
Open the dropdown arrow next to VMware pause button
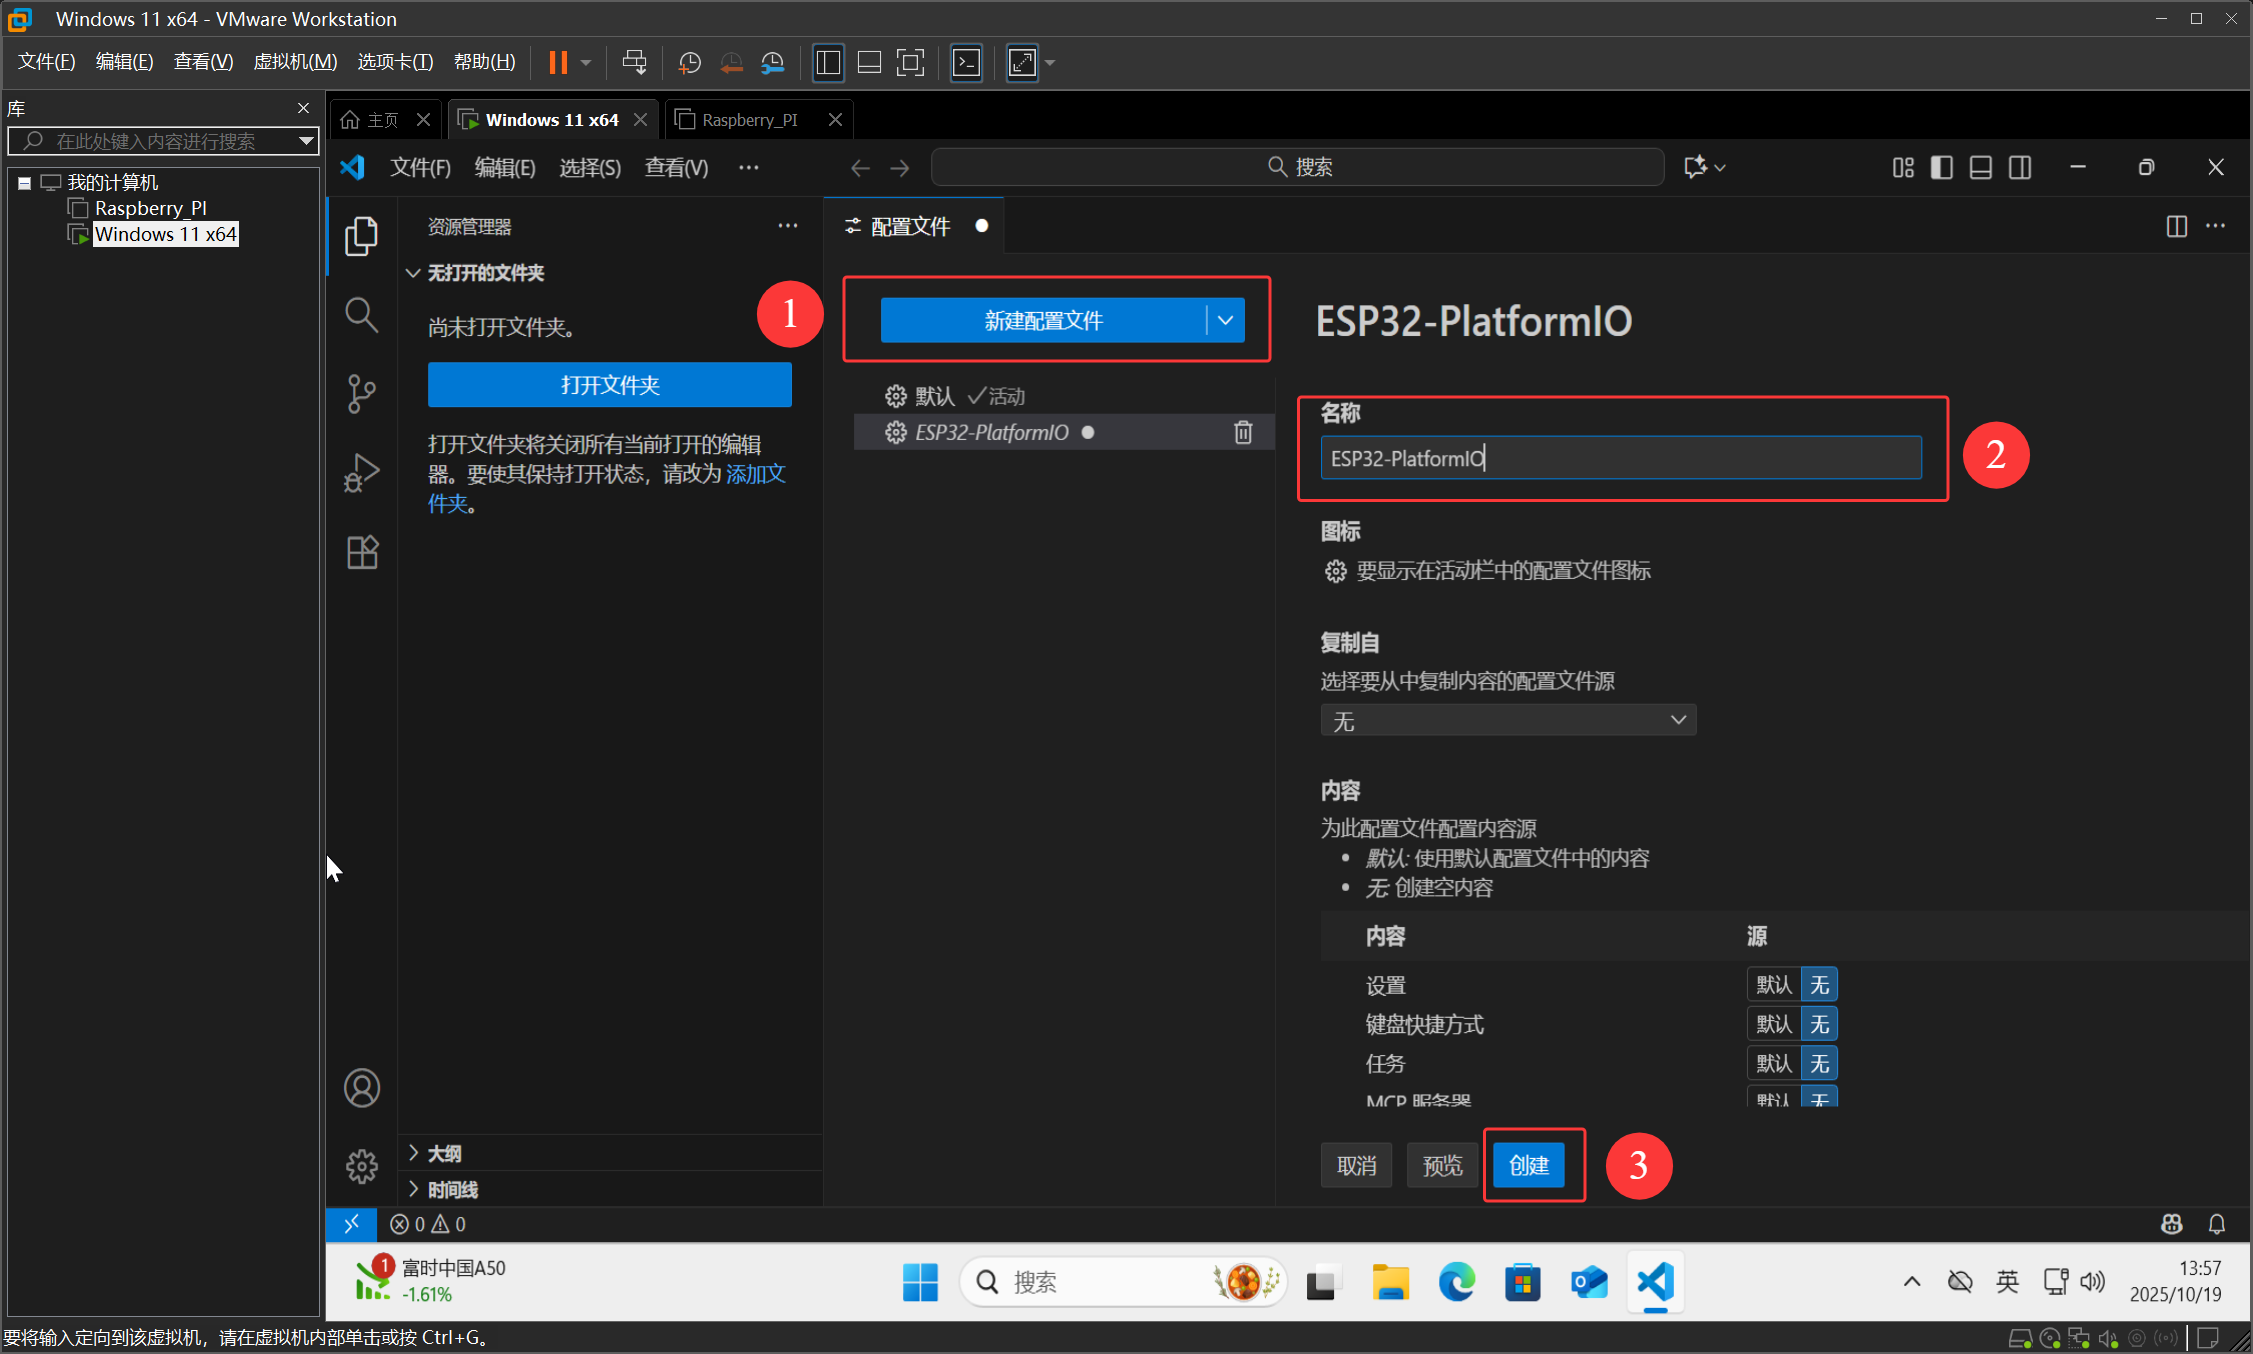tap(586, 63)
